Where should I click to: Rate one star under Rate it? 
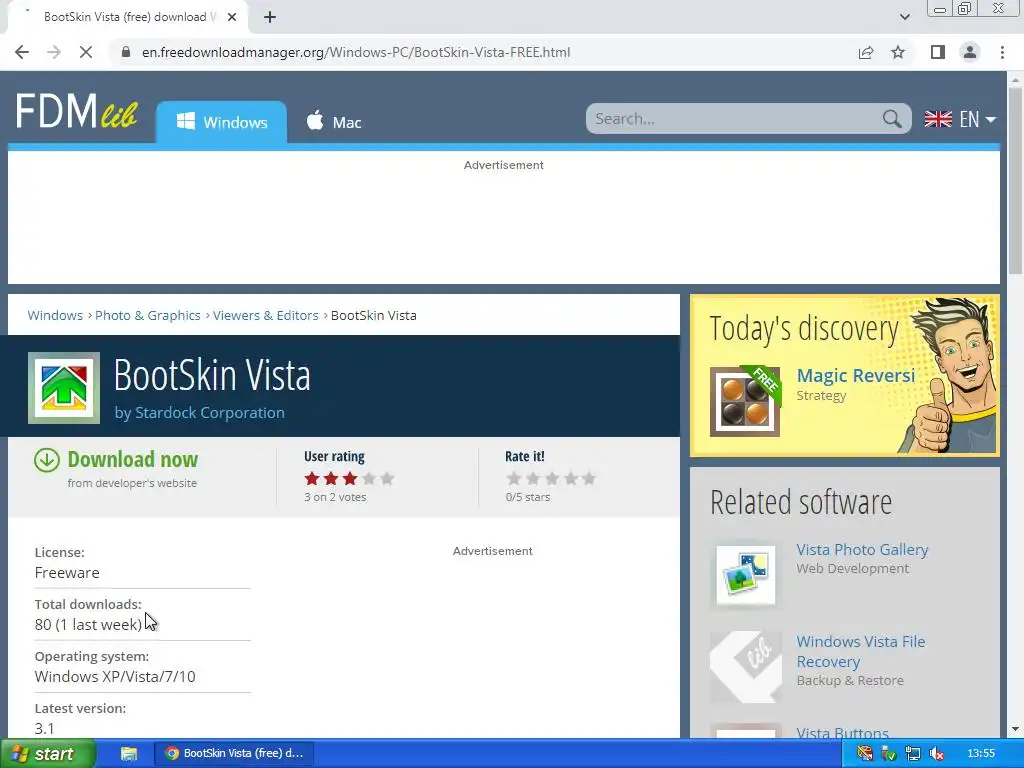pos(514,479)
